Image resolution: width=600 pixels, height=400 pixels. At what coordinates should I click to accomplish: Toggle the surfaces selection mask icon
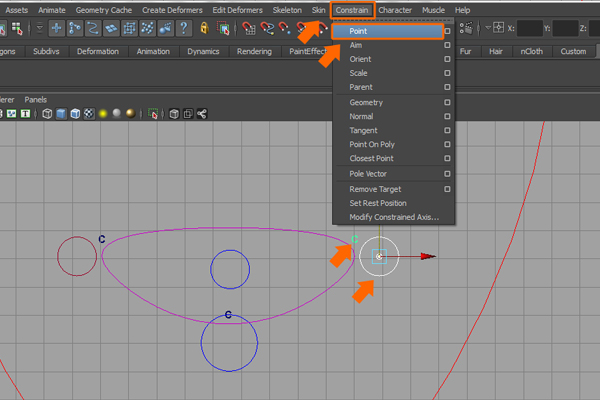(111, 28)
